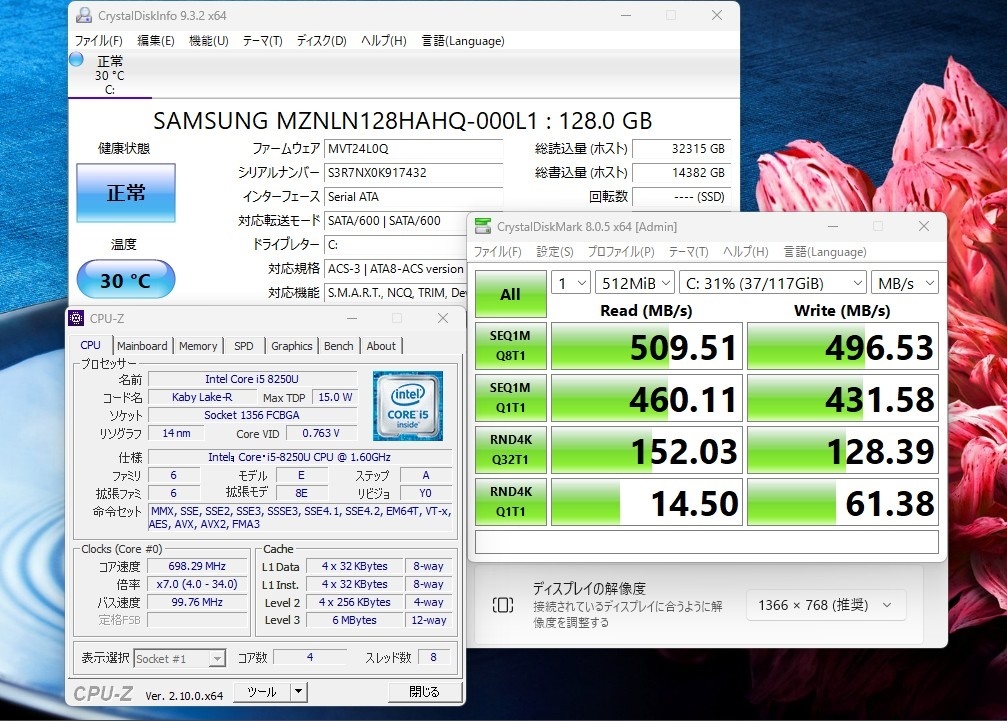The image size is (1007, 721).
Task: Click the ツール button in CPU-Z
Action: pos(261,691)
